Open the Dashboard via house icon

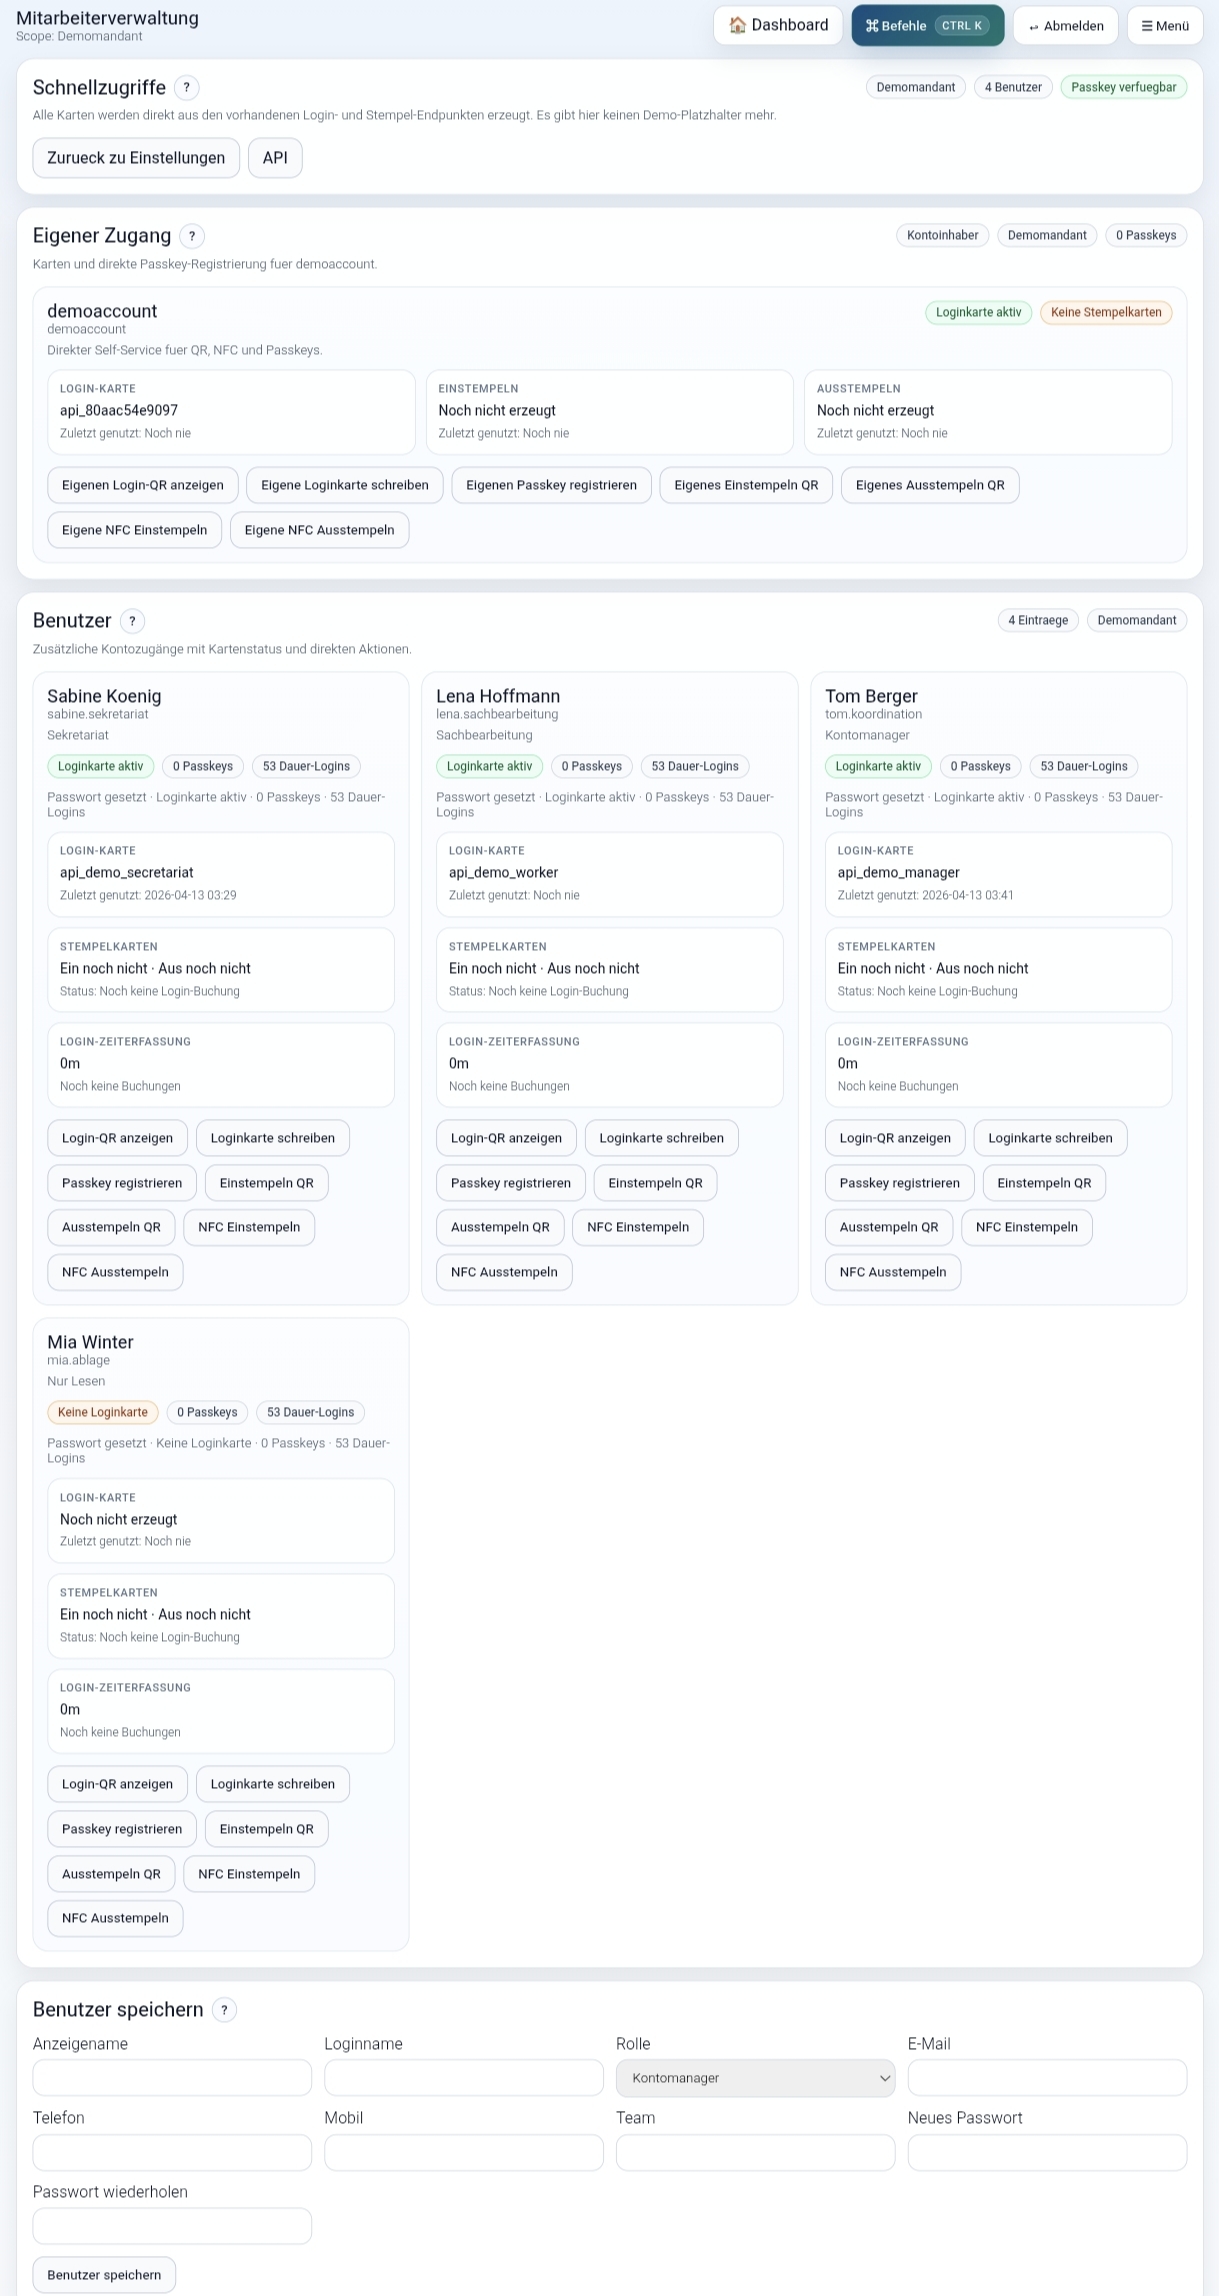777,26
